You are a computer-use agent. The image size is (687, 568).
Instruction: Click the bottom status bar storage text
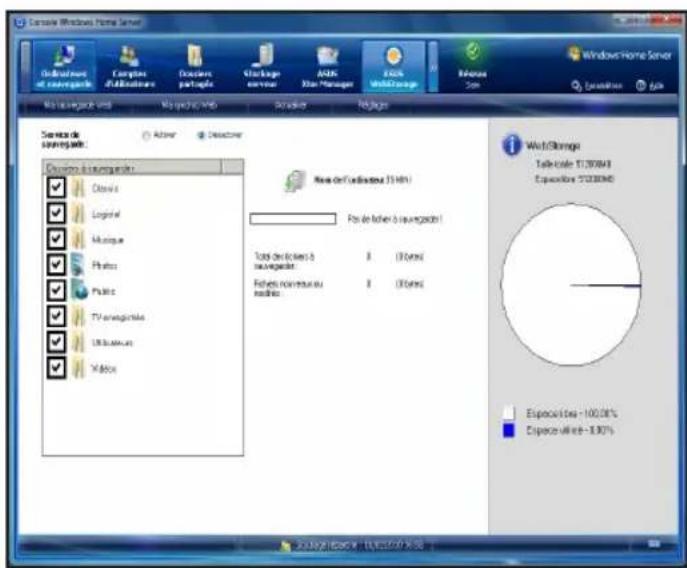[x=359, y=545]
